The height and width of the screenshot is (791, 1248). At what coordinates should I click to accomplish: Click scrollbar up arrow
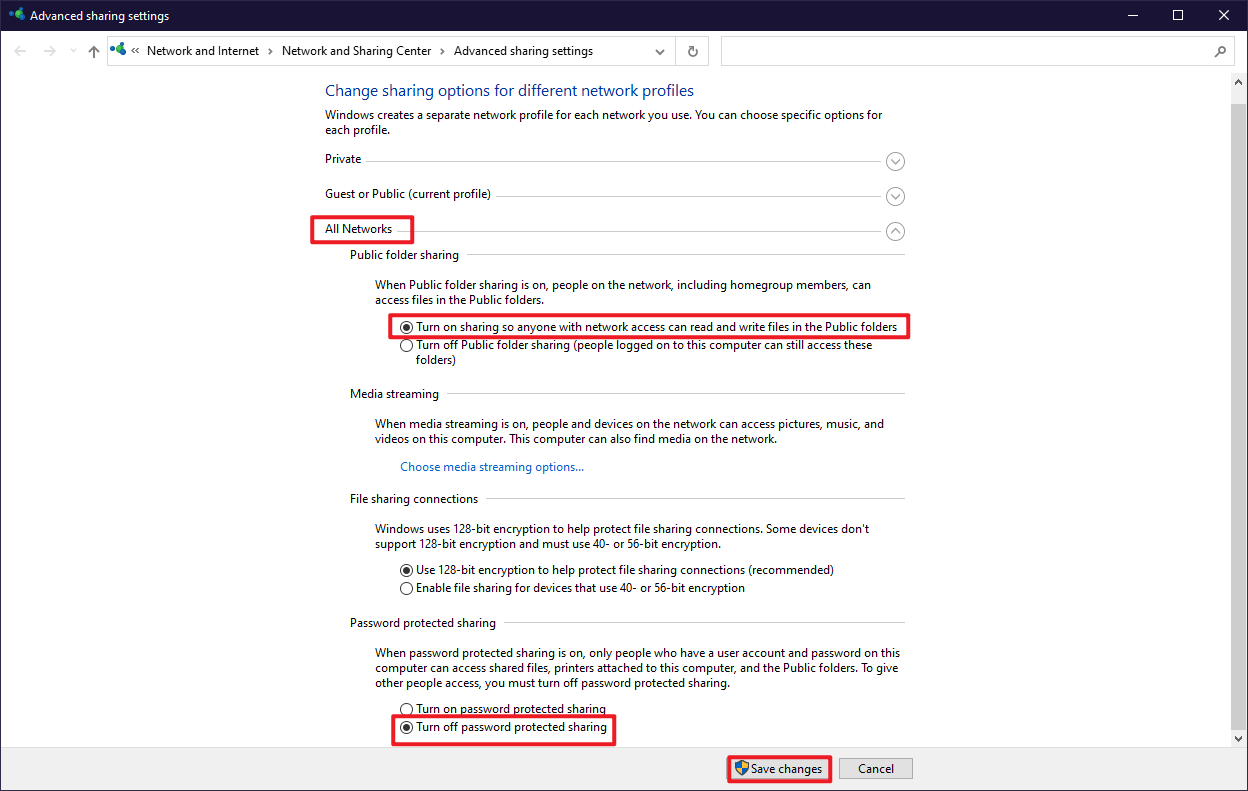(1239, 83)
